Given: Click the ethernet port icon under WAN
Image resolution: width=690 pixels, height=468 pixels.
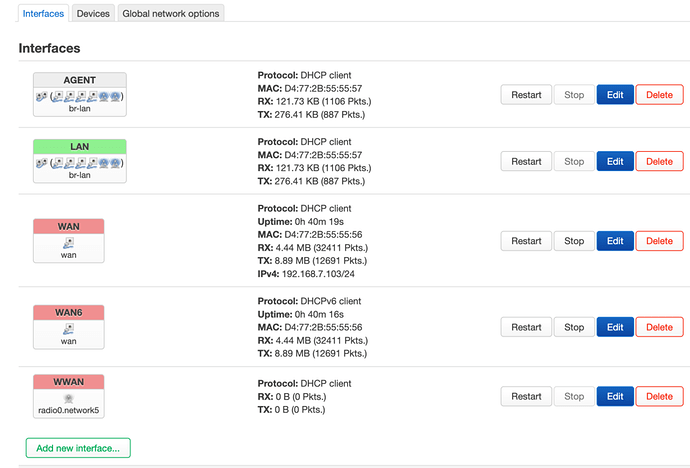Looking at the screenshot, I should (69, 243).
